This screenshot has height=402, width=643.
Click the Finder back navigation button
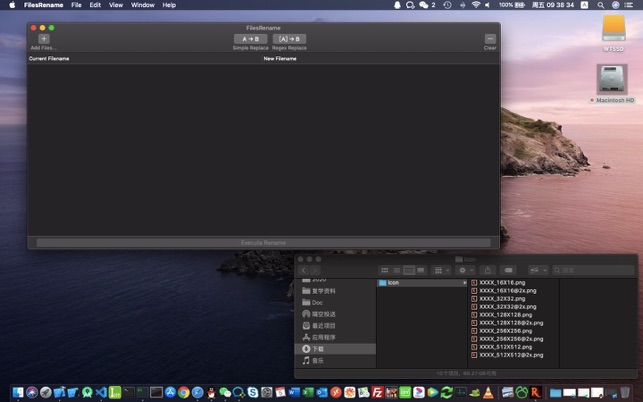304,270
